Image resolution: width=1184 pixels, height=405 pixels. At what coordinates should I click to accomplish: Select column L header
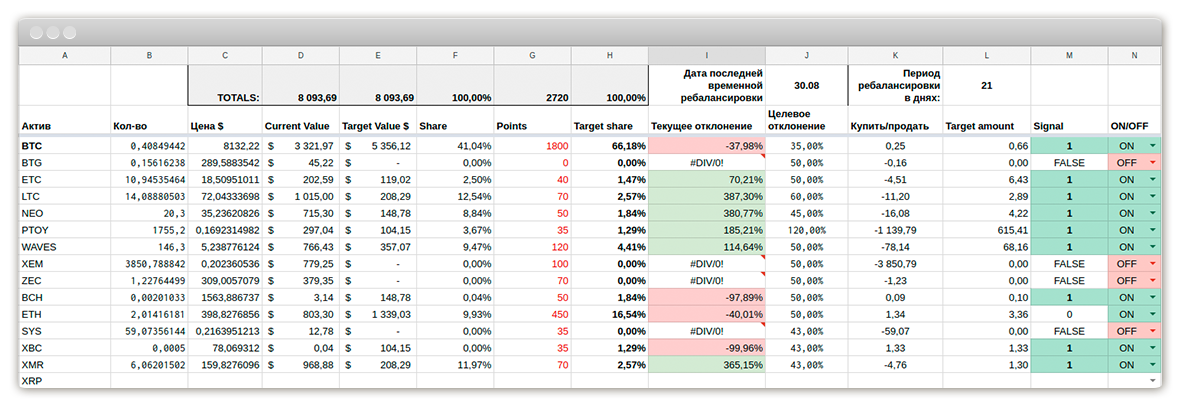[986, 56]
